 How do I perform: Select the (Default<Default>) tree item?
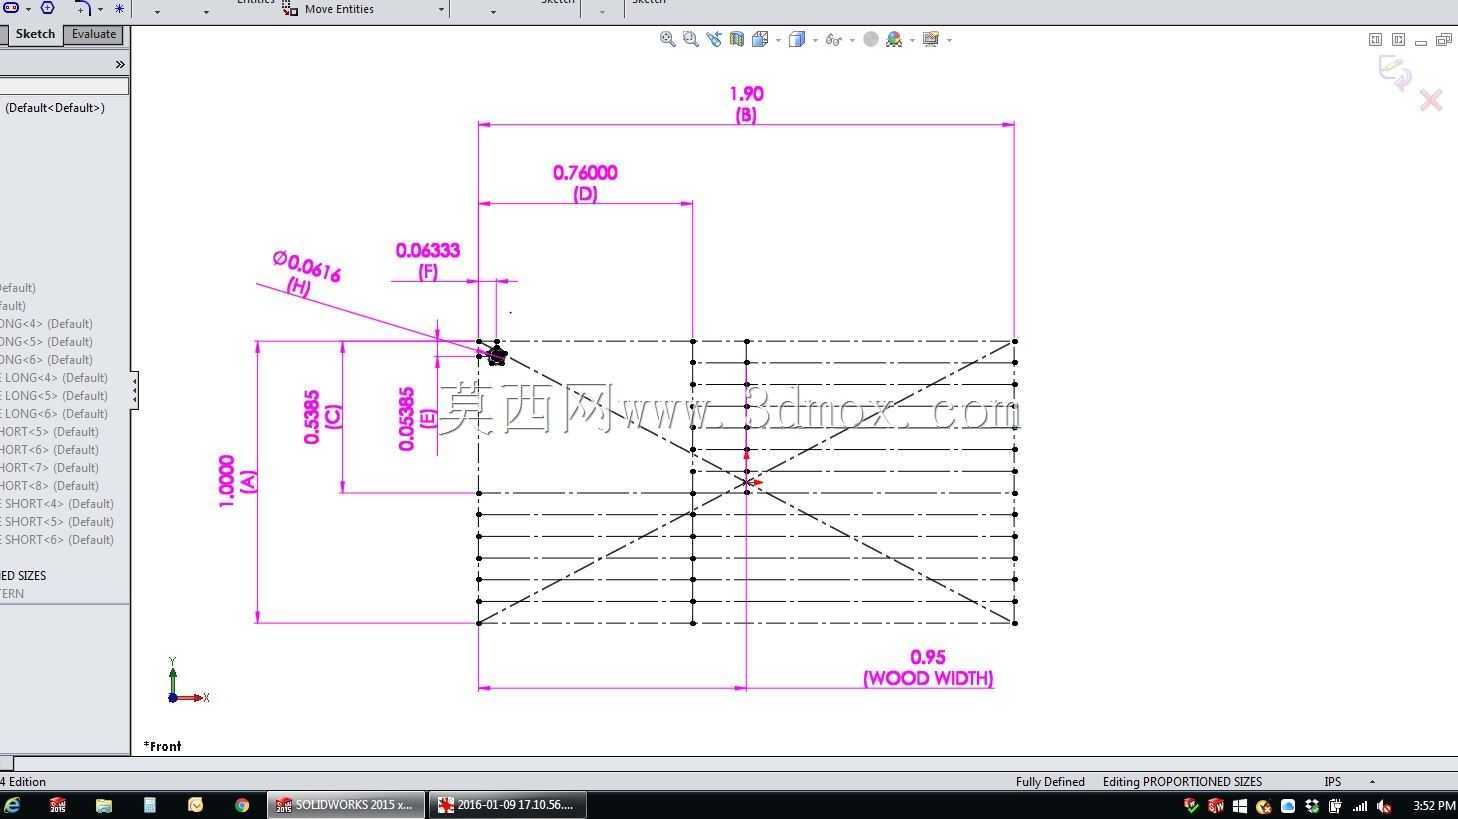55,108
